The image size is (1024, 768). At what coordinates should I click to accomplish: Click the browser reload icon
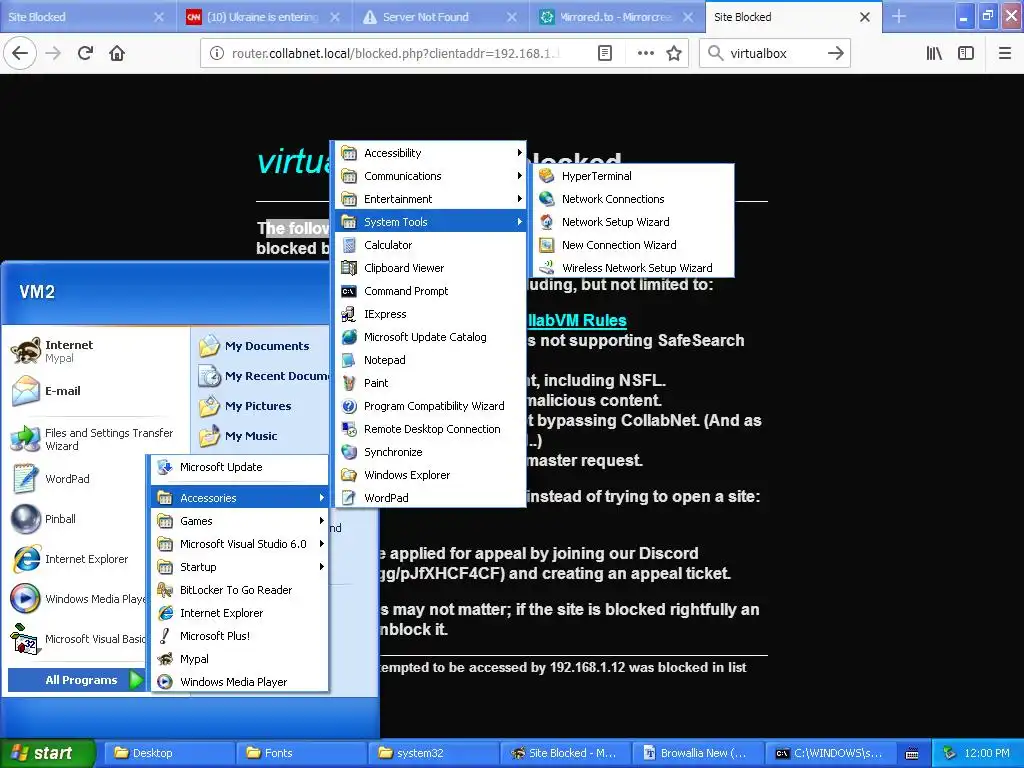[85, 54]
